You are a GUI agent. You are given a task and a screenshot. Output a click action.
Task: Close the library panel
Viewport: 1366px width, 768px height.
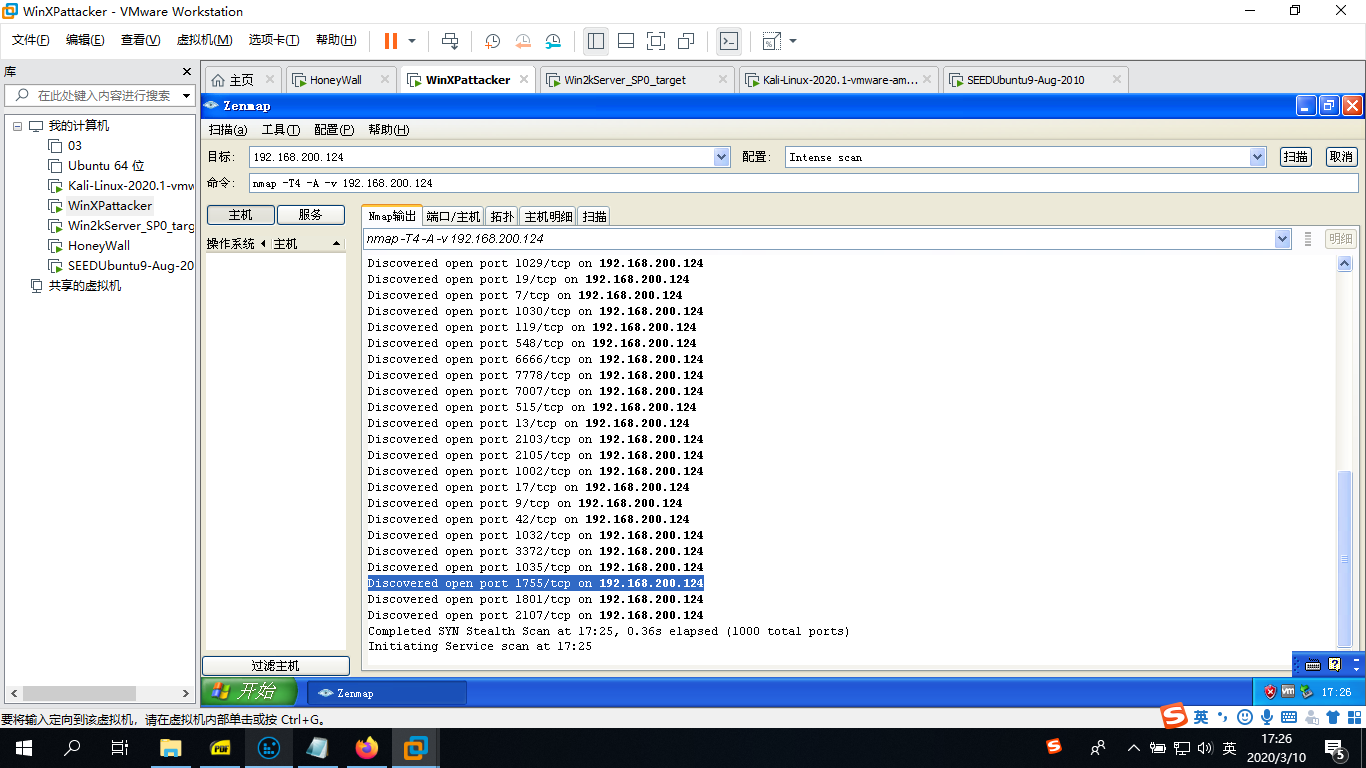(186, 72)
